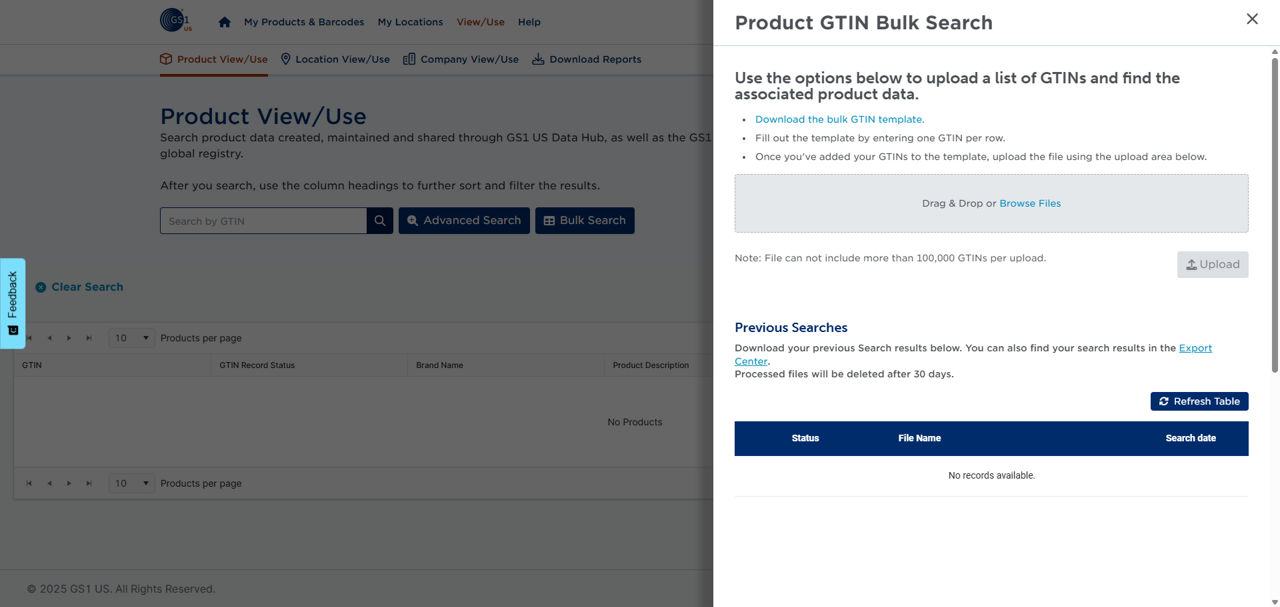This screenshot has width=1280, height=607.
Task: Click the previous page arrow in the bottom pager
Action: pyautogui.click(x=49, y=484)
